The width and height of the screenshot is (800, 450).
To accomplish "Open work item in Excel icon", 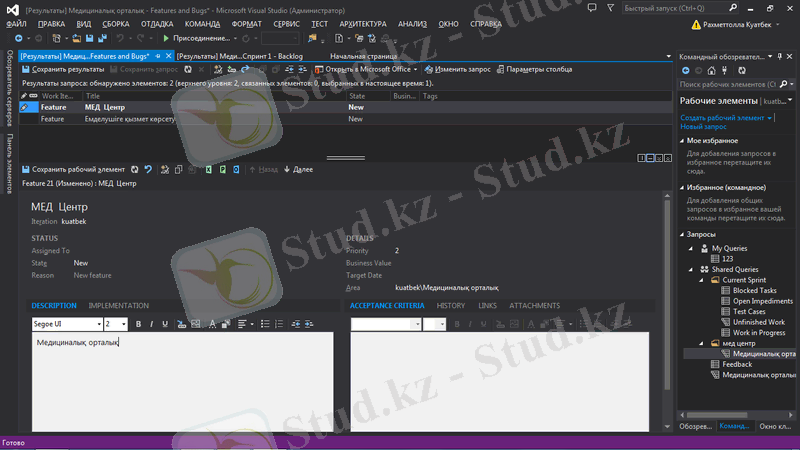I will click(x=209, y=169).
